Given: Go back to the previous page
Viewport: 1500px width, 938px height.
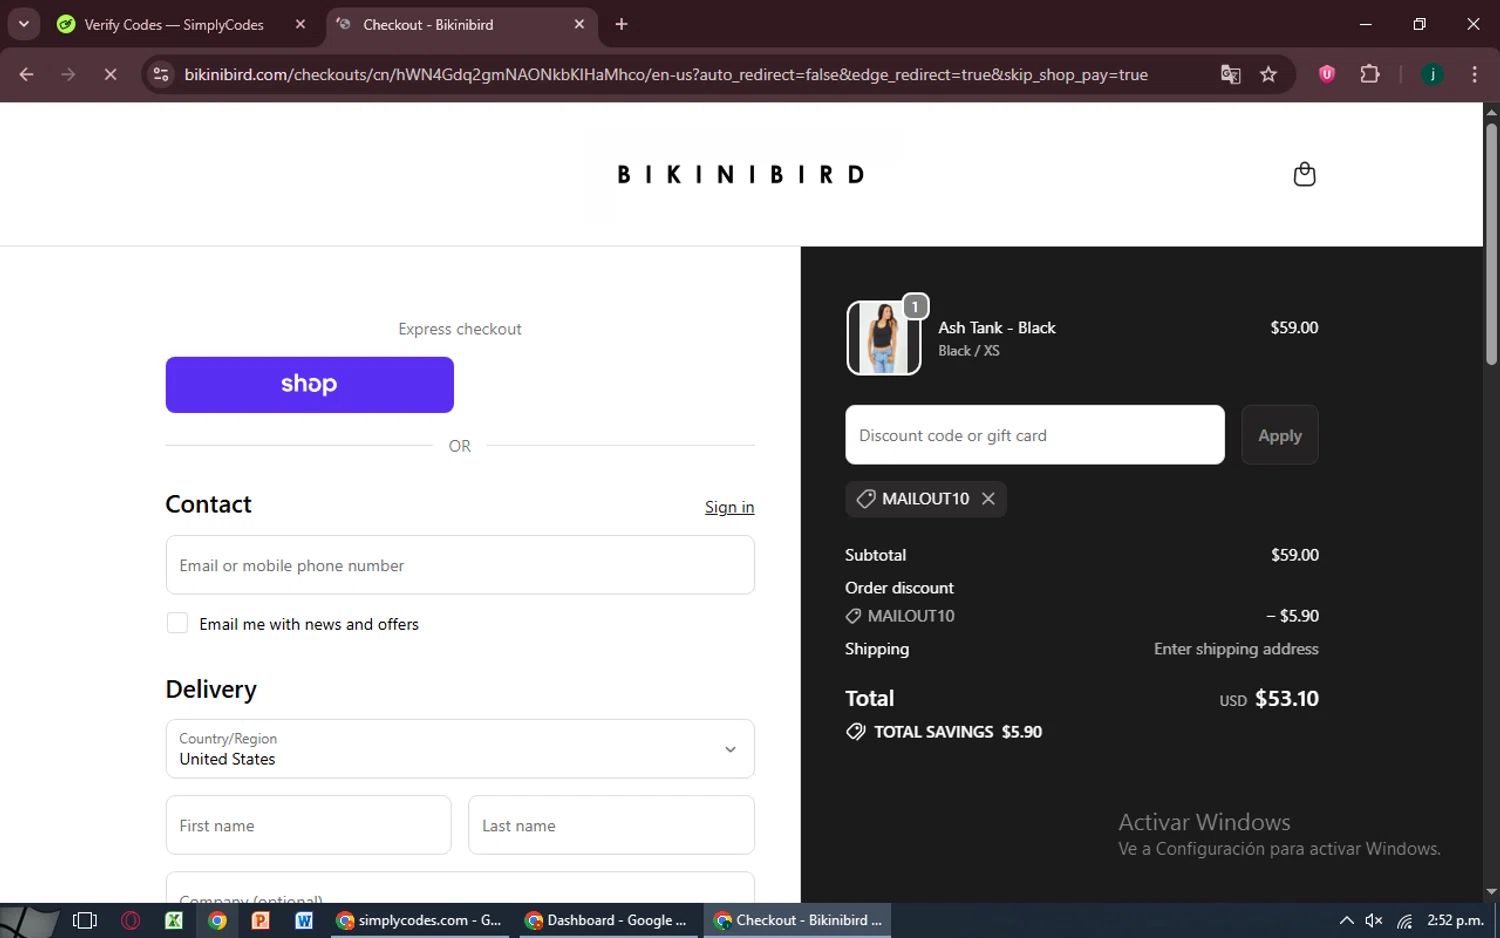Looking at the screenshot, I should pyautogui.click(x=27, y=74).
